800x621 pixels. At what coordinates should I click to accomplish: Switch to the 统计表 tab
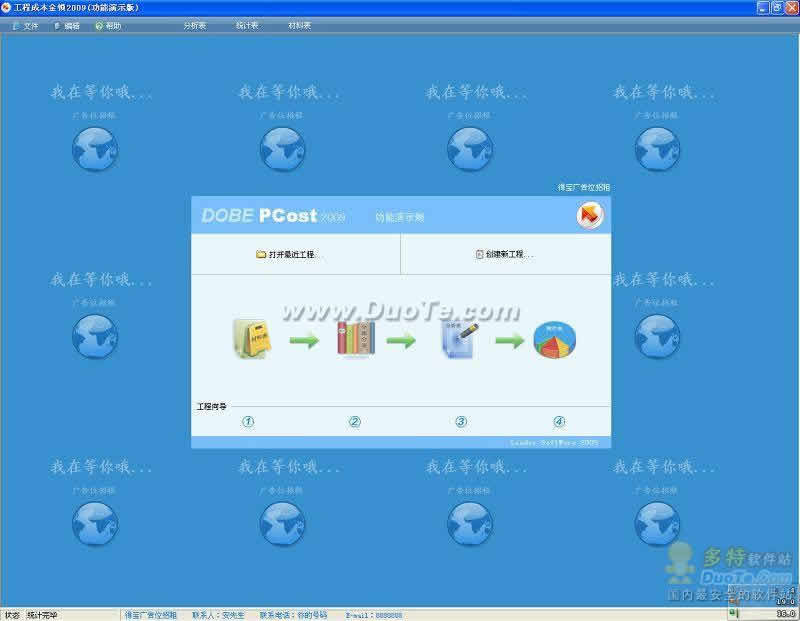pyautogui.click(x=247, y=26)
